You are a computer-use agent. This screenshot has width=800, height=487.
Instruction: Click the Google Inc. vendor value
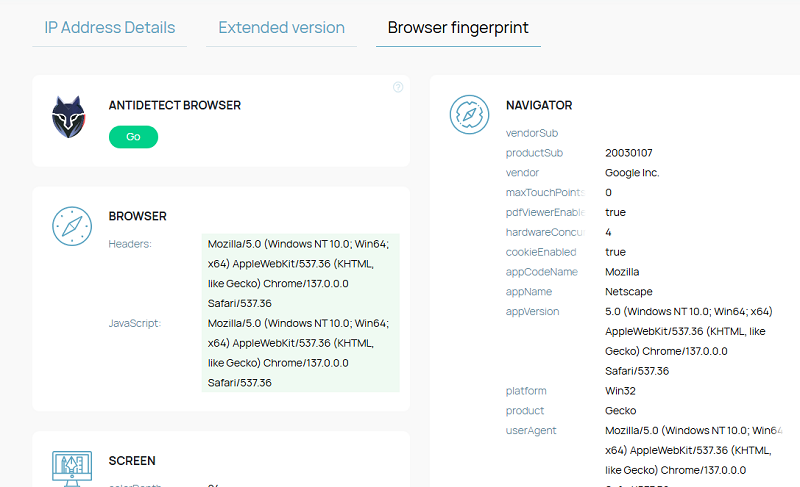click(x=632, y=173)
